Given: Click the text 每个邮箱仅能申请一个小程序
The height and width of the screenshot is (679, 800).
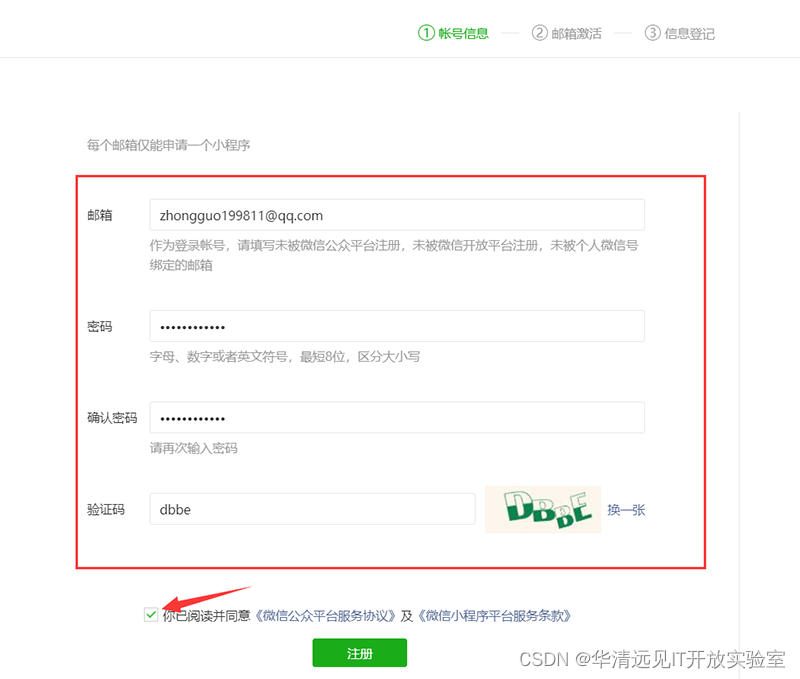Looking at the screenshot, I should [168, 145].
